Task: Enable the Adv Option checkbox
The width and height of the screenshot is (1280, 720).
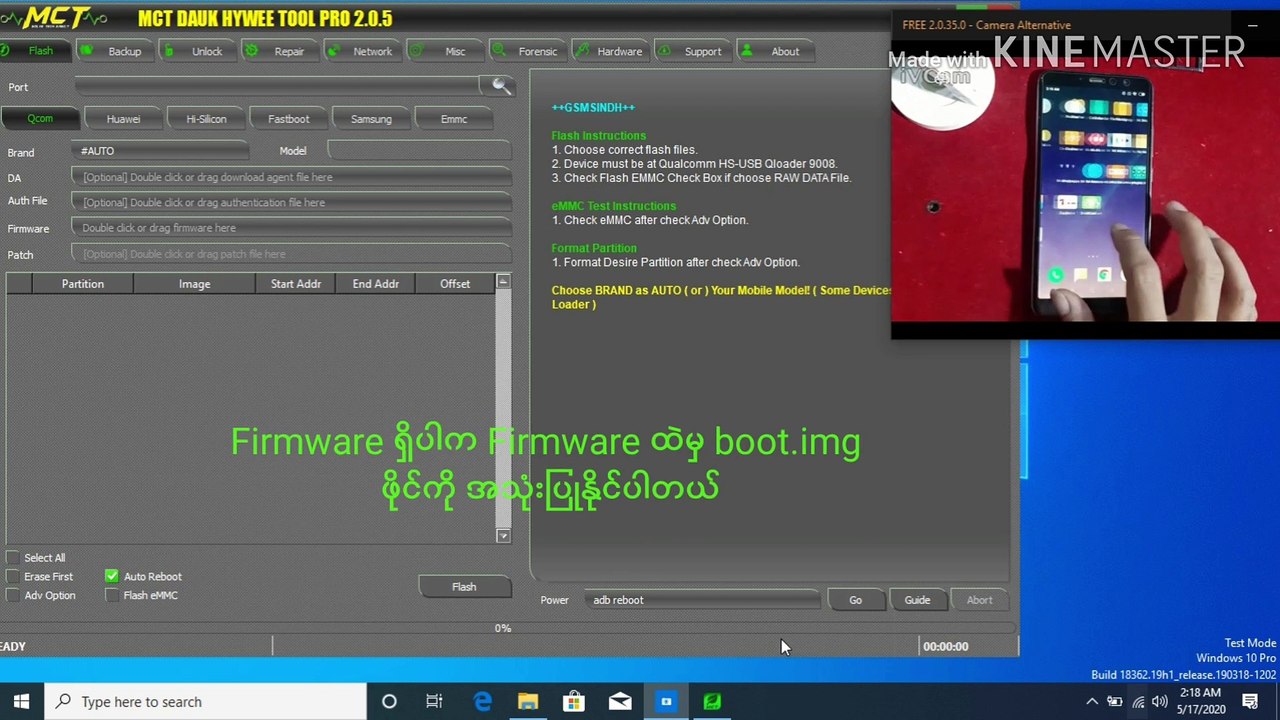Action: (x=12, y=596)
